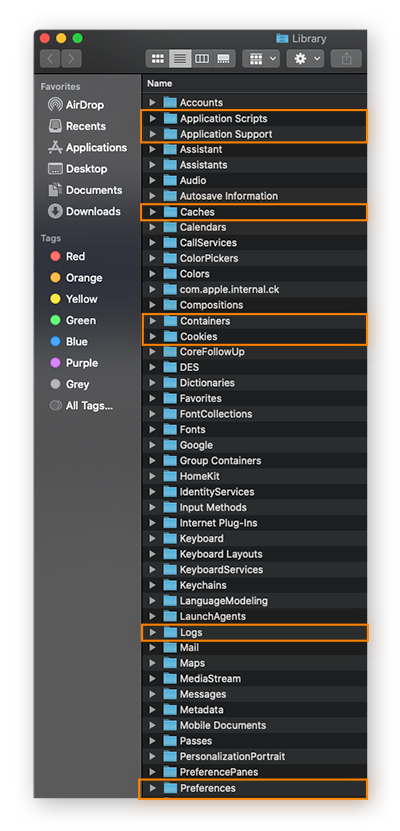
Task: Select the Messages row
Action: (254, 694)
